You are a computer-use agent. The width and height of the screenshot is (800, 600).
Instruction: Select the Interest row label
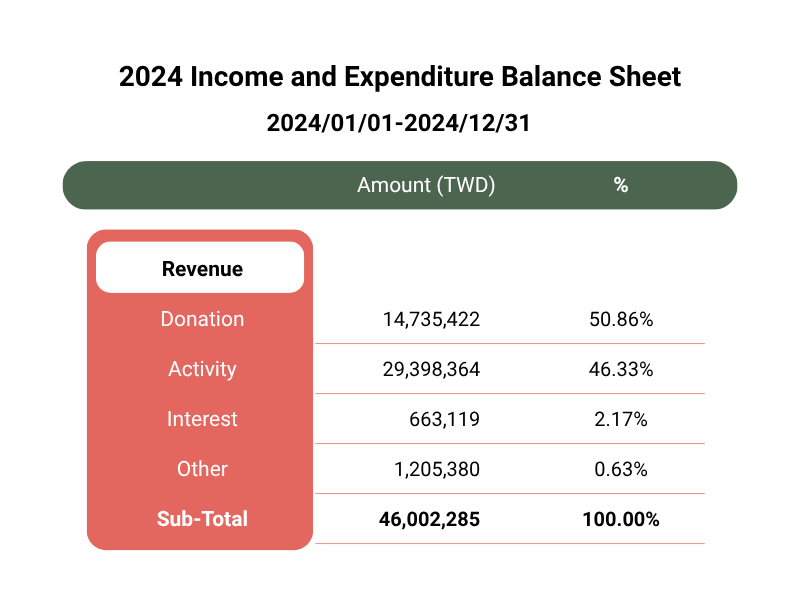tap(202, 419)
